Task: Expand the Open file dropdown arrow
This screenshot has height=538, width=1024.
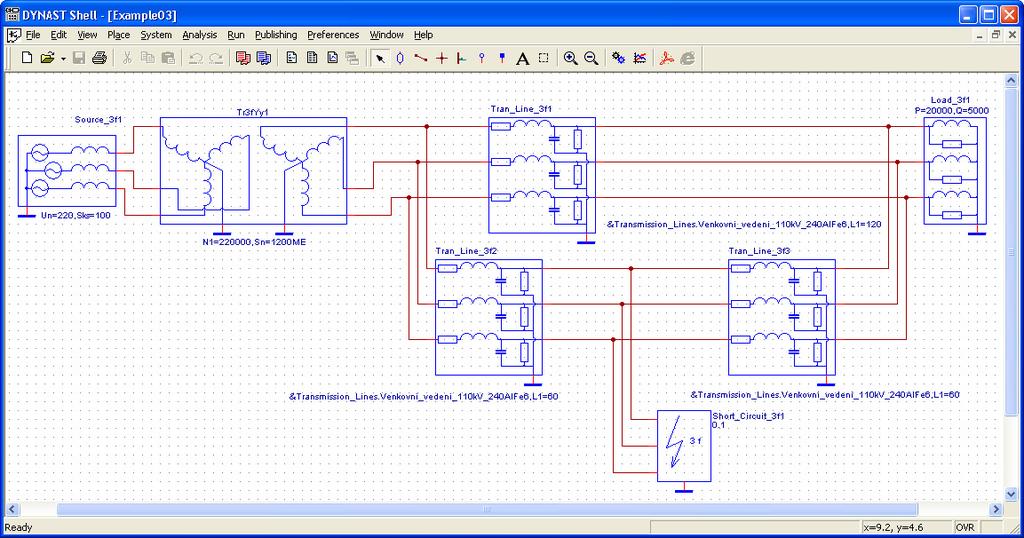Action: coord(63,59)
